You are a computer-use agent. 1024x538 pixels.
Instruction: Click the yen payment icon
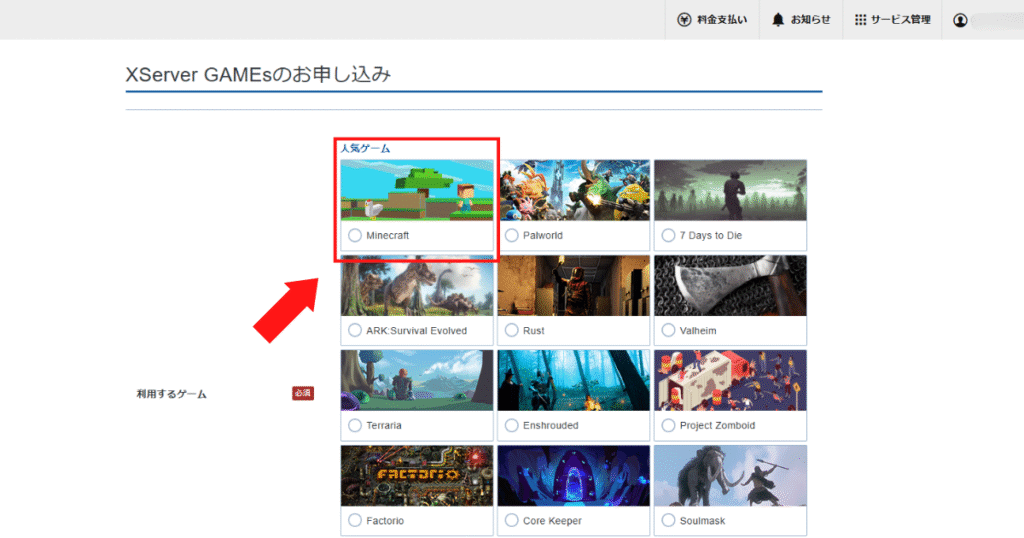point(684,20)
